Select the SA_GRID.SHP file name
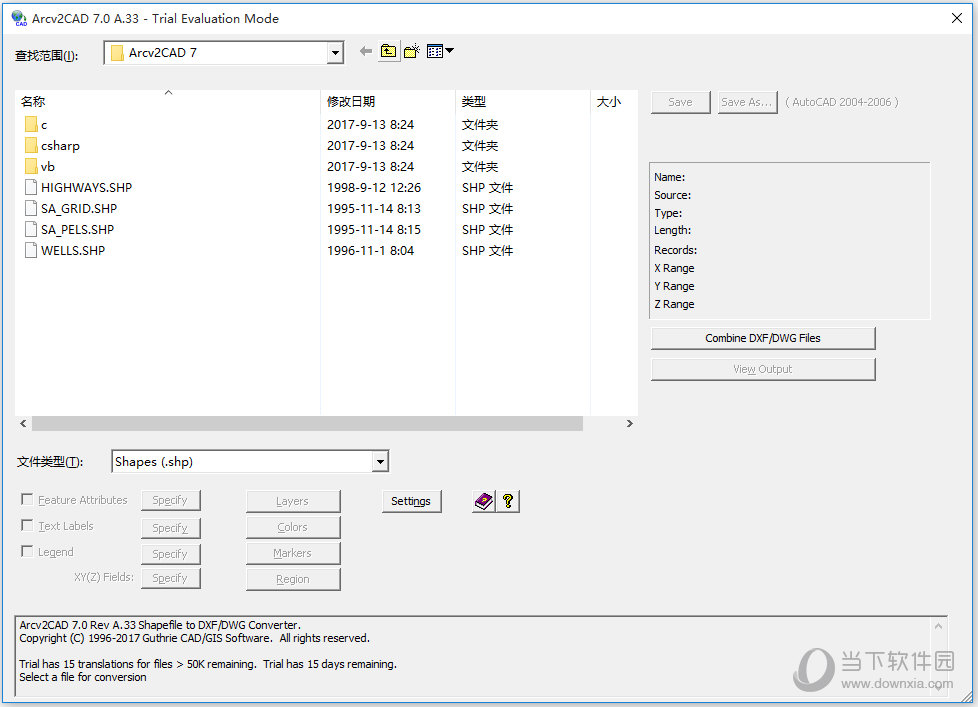Image resolution: width=978 pixels, height=707 pixels. coord(79,209)
